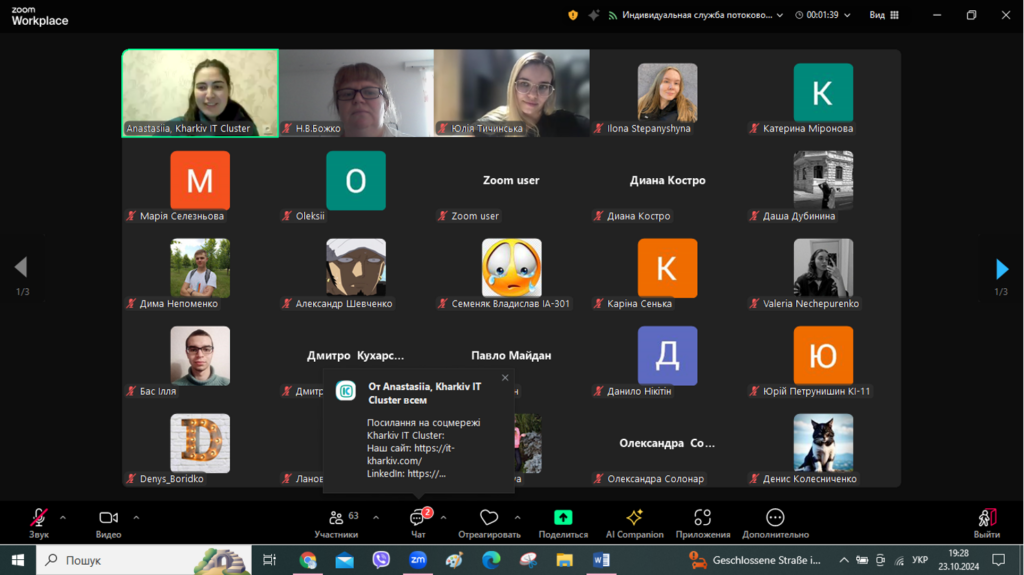Click the Zoom user tile name
1024x575 pixels.
[x=511, y=180]
